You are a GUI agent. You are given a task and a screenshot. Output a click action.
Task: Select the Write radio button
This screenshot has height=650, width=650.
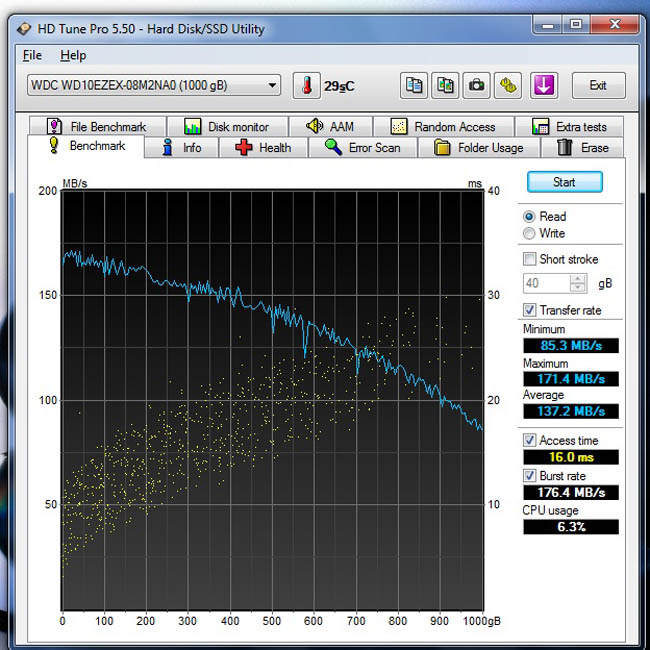coord(529,233)
